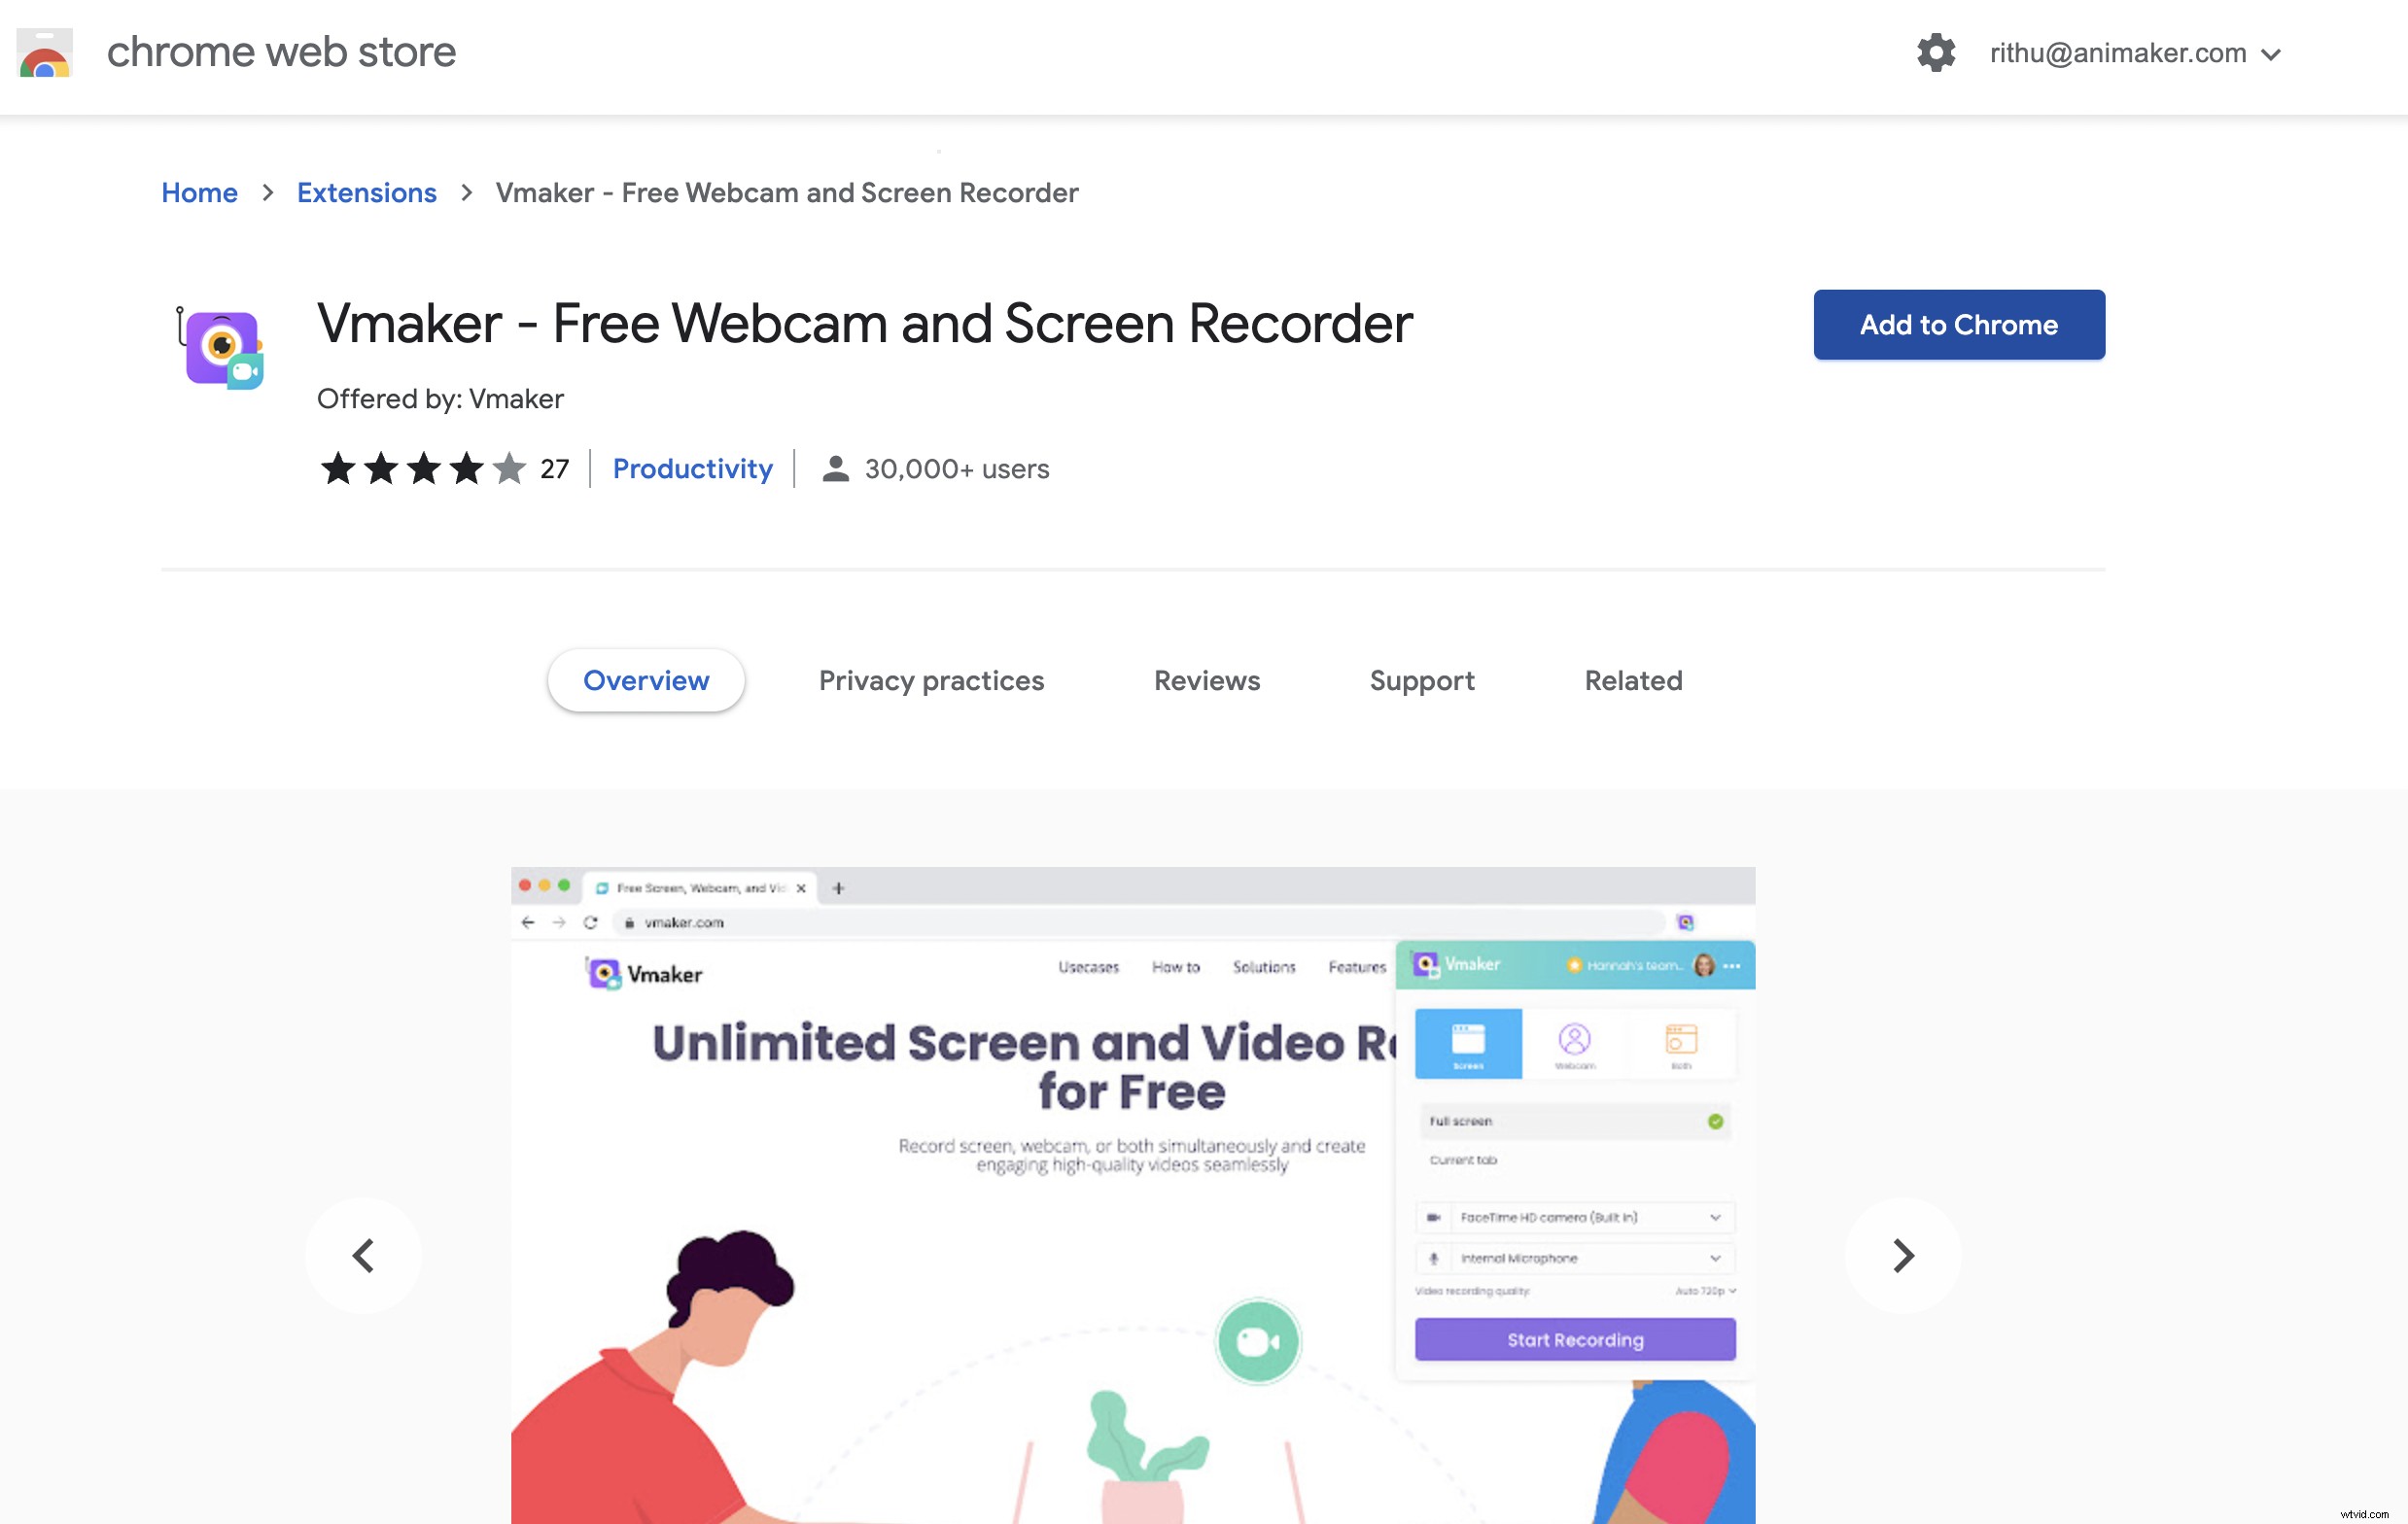Click the camera icon beside FaceTime HD selector
The image size is (2408, 1524).
click(1435, 1218)
